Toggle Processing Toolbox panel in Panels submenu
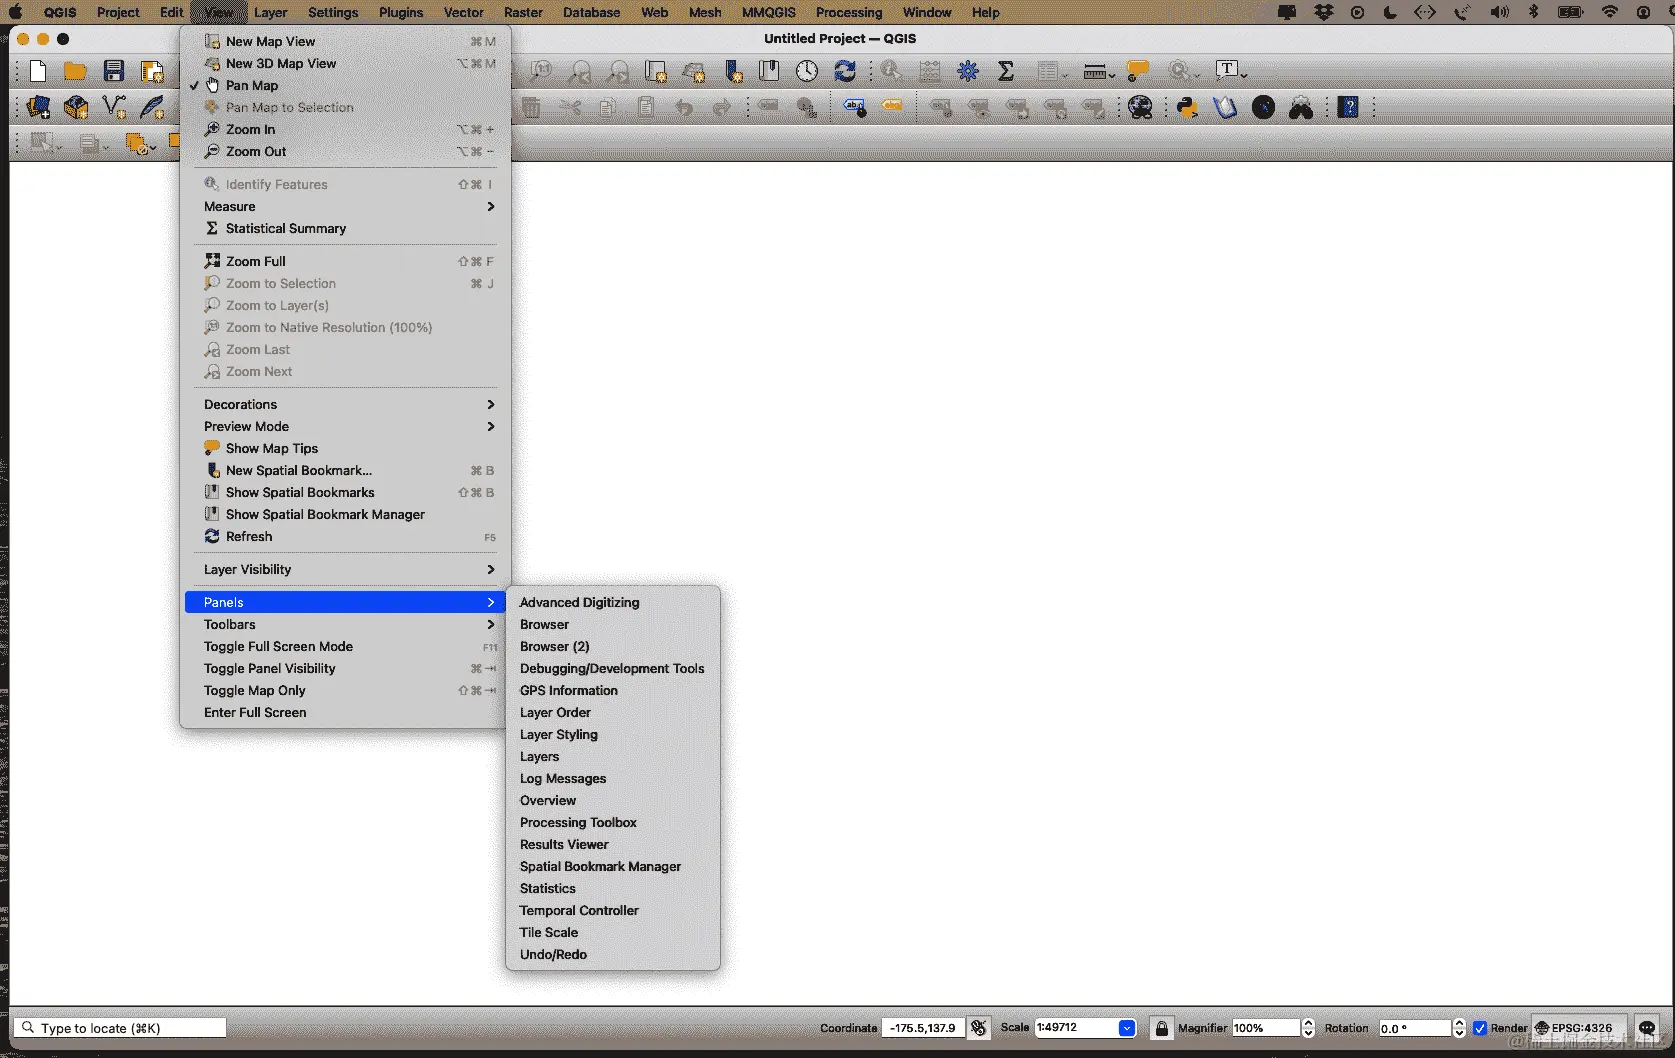Screen dimensions: 1675x1058 (613, 822)
